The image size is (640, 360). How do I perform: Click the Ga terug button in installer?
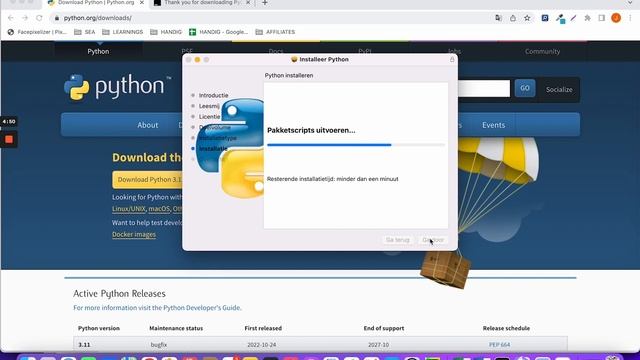(398, 240)
